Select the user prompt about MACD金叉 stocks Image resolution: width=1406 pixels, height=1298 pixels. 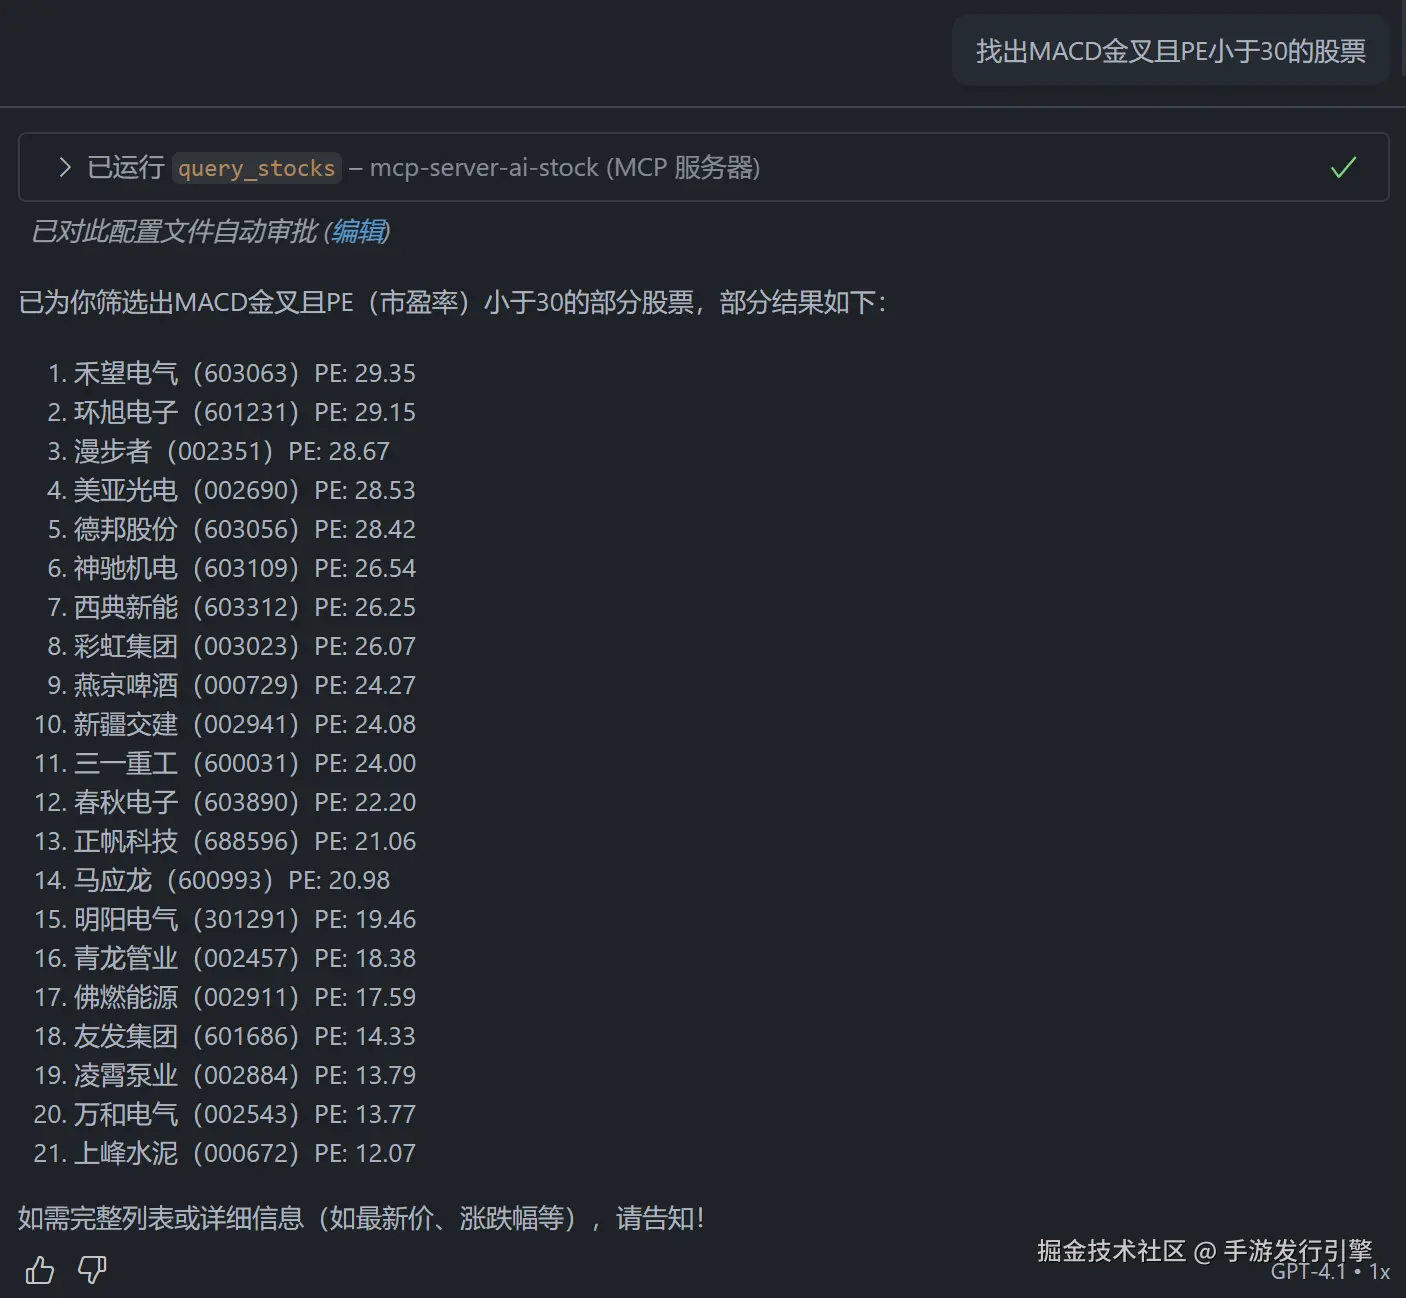click(x=1171, y=51)
